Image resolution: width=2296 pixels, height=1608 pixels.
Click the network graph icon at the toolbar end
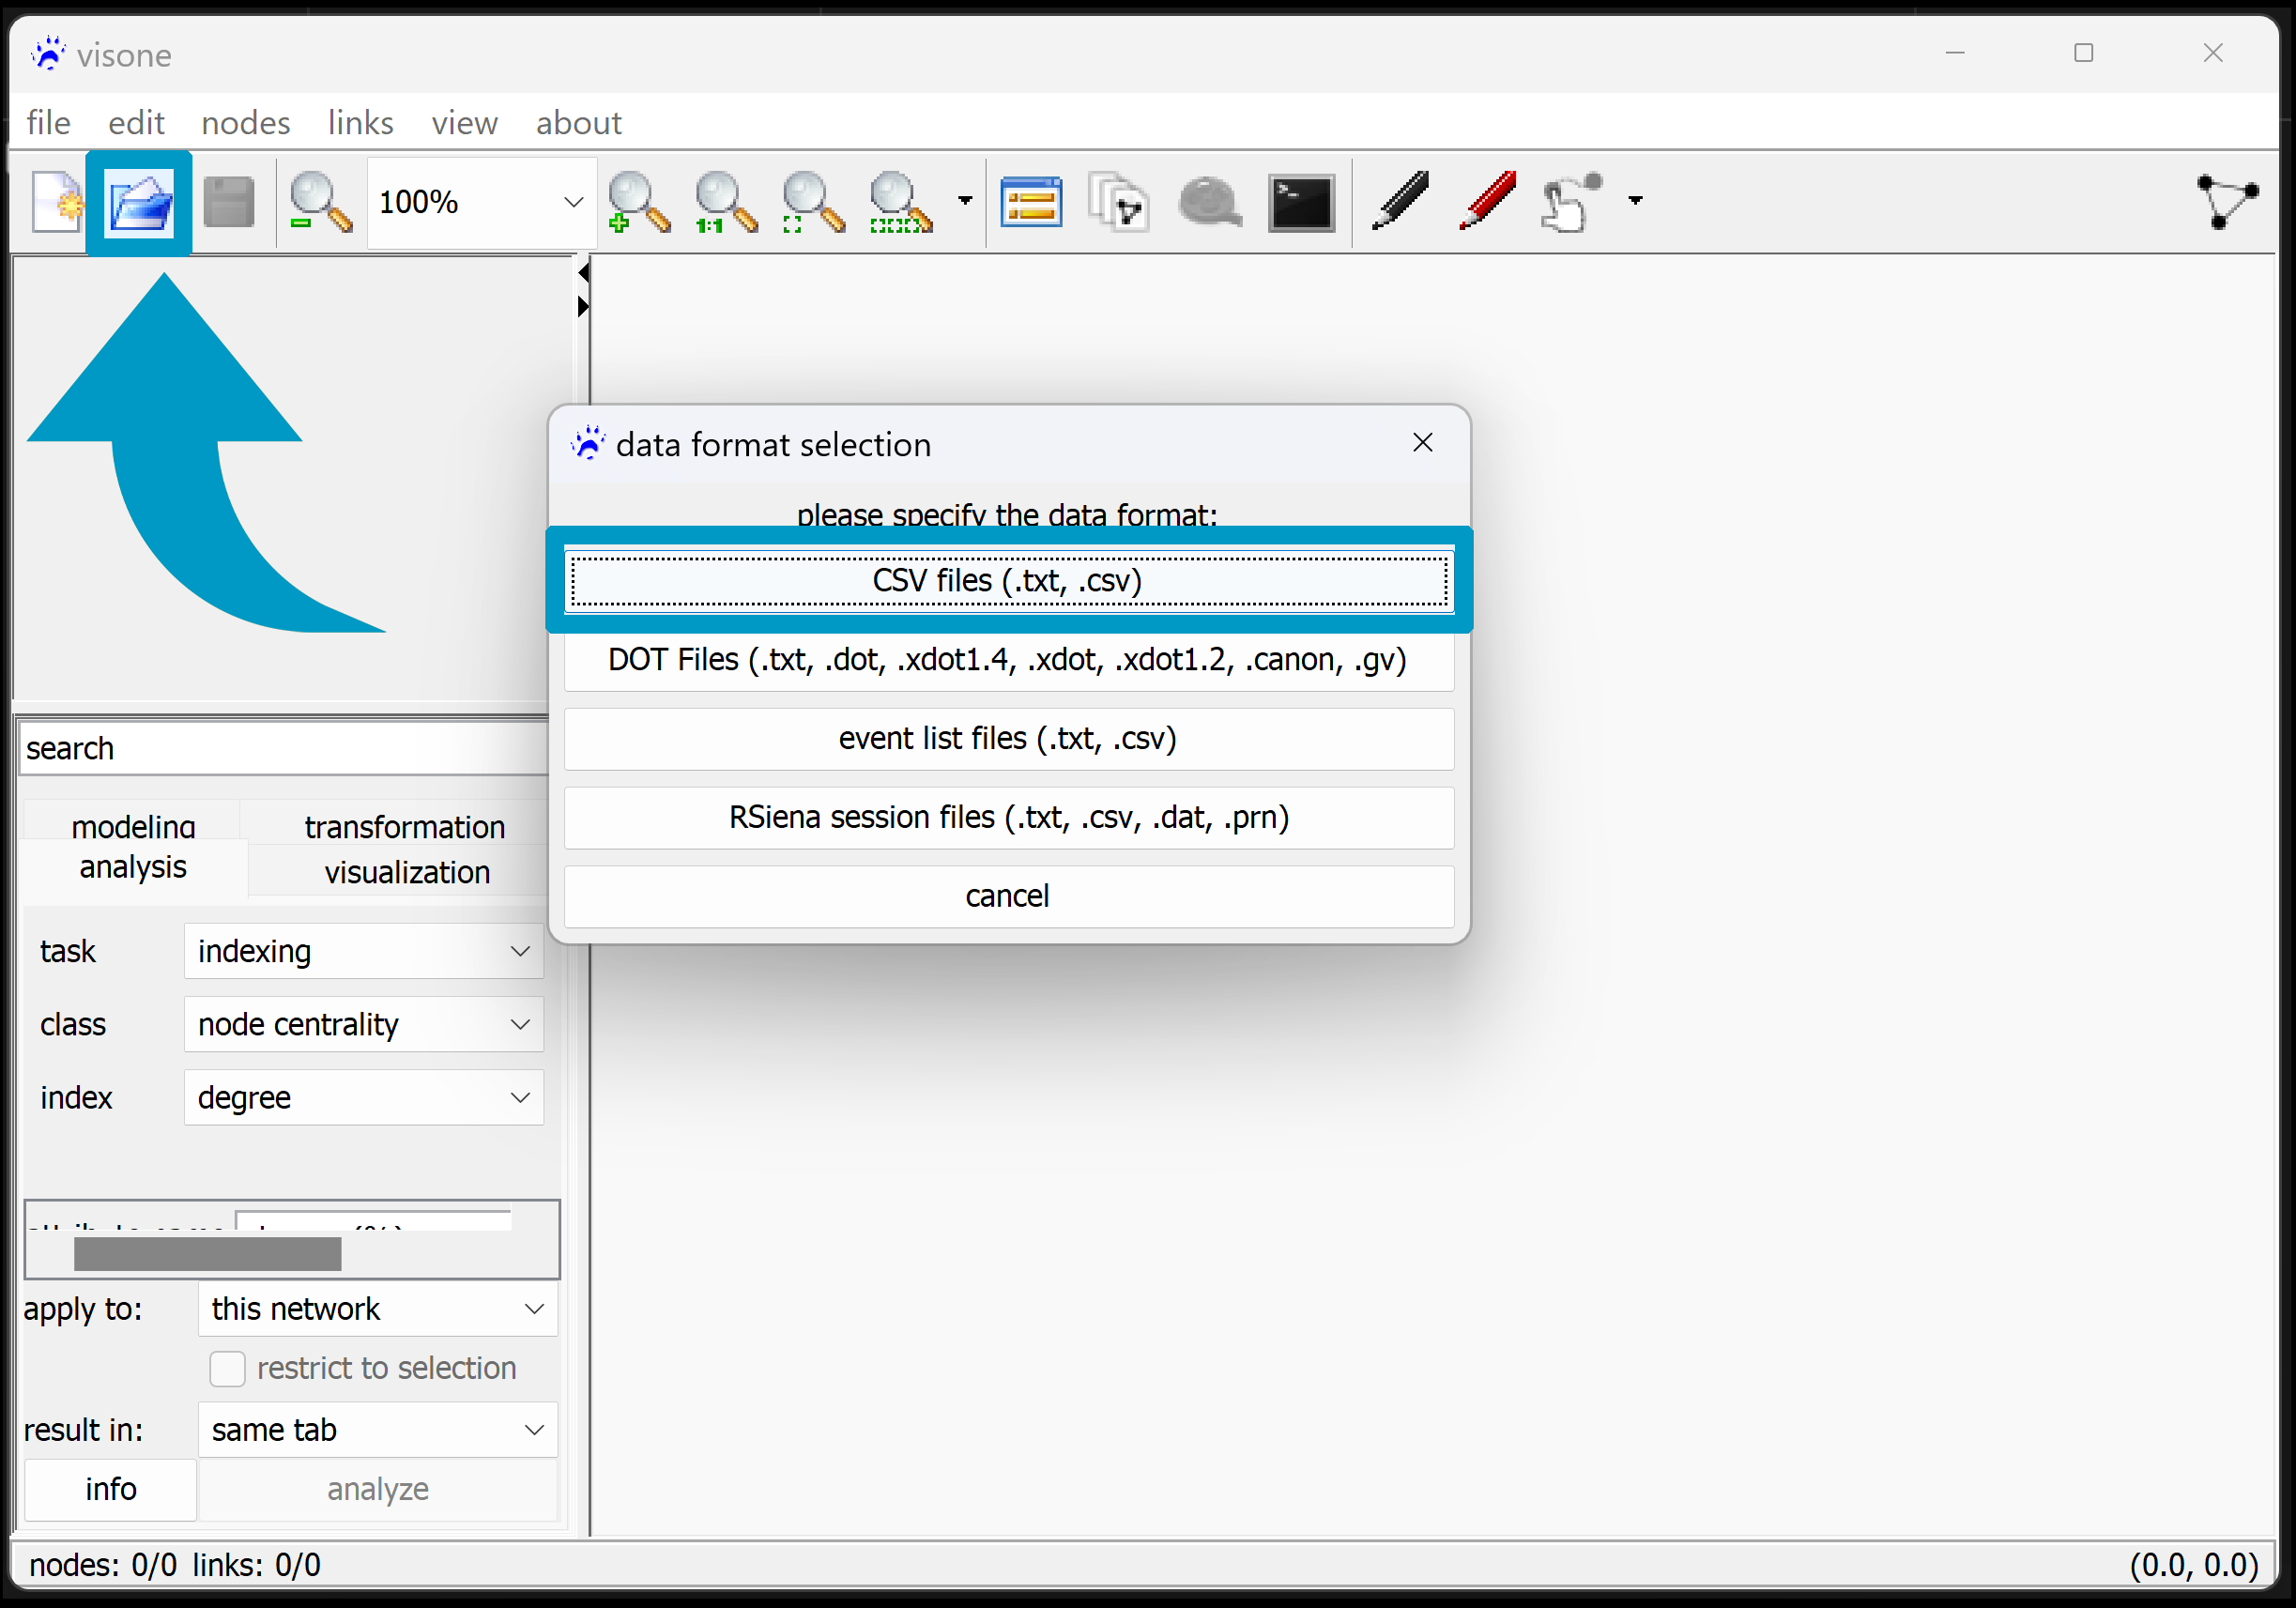pos(2227,201)
